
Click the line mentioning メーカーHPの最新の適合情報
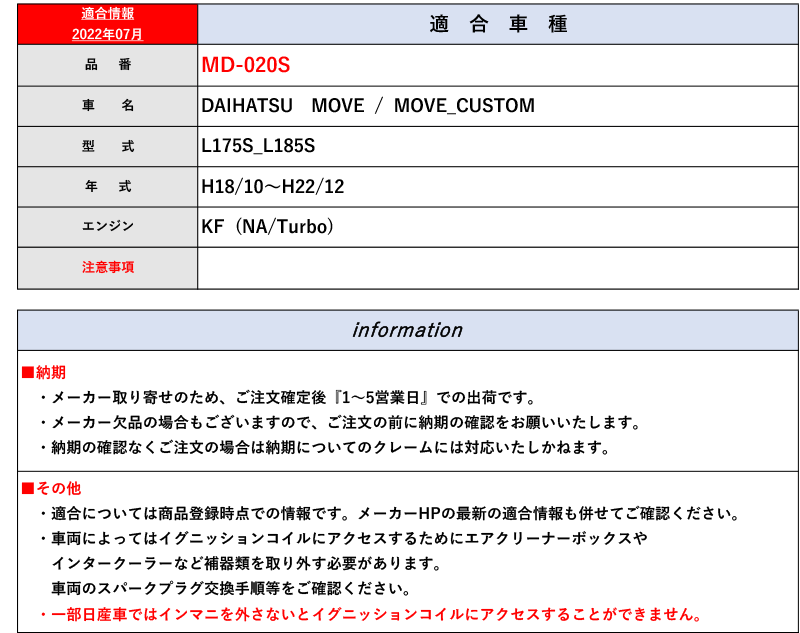click(390, 513)
